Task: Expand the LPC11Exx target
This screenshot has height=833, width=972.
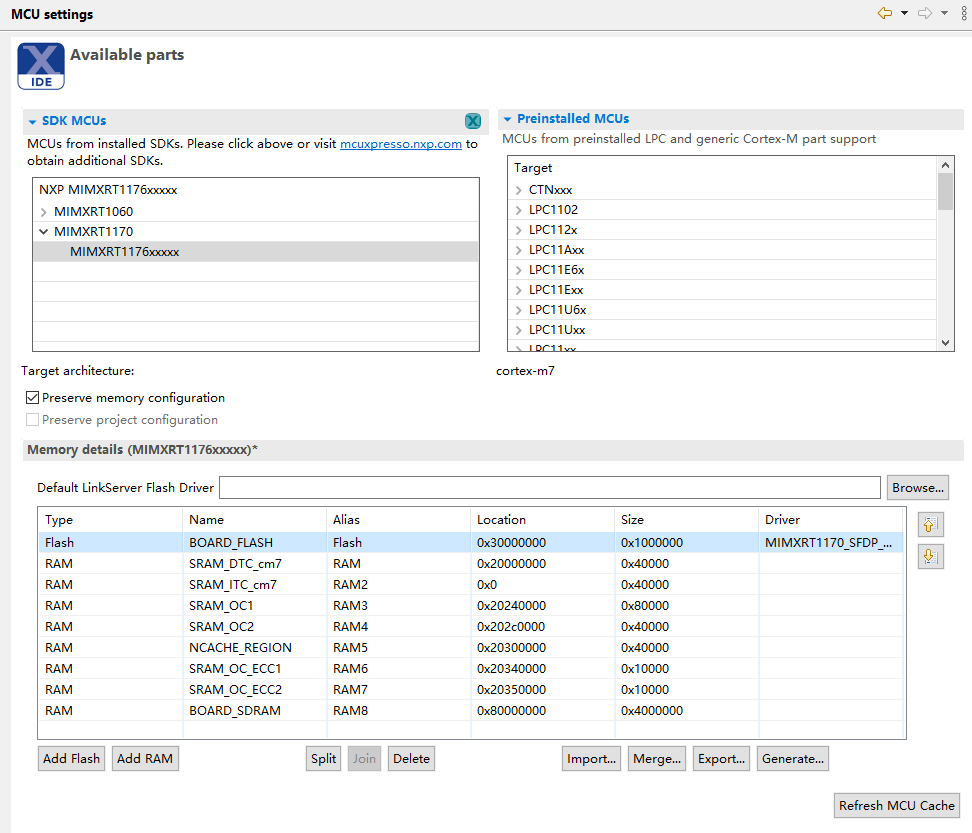Action: click(x=518, y=290)
